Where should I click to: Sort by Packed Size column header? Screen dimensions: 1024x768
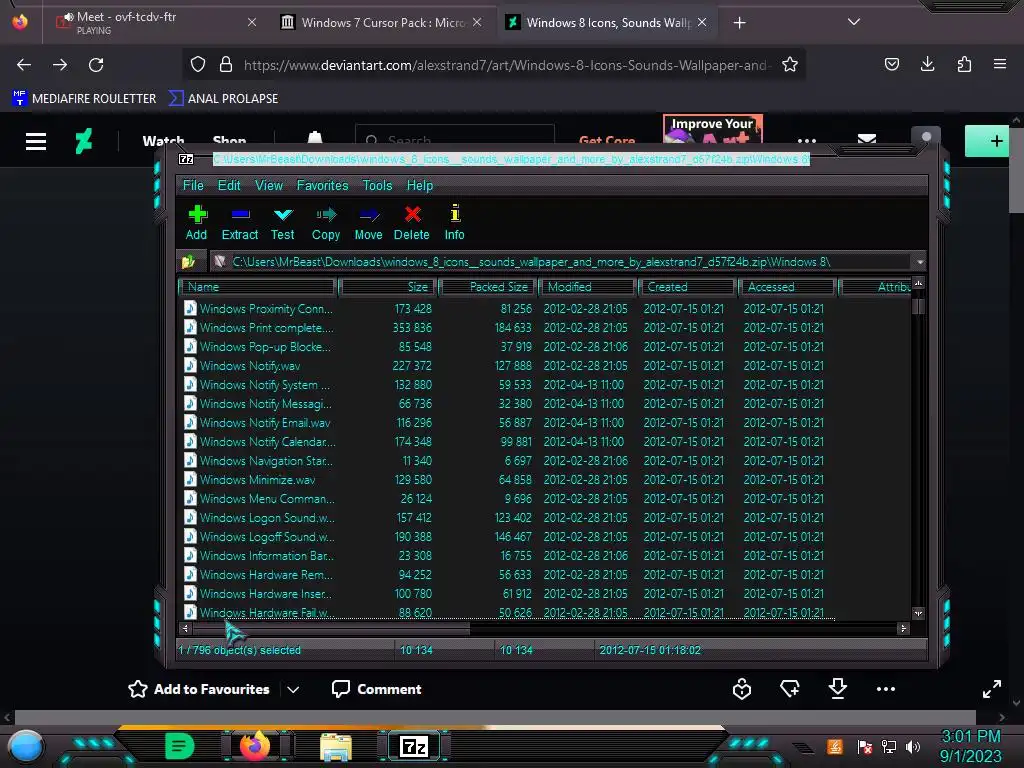click(x=488, y=287)
